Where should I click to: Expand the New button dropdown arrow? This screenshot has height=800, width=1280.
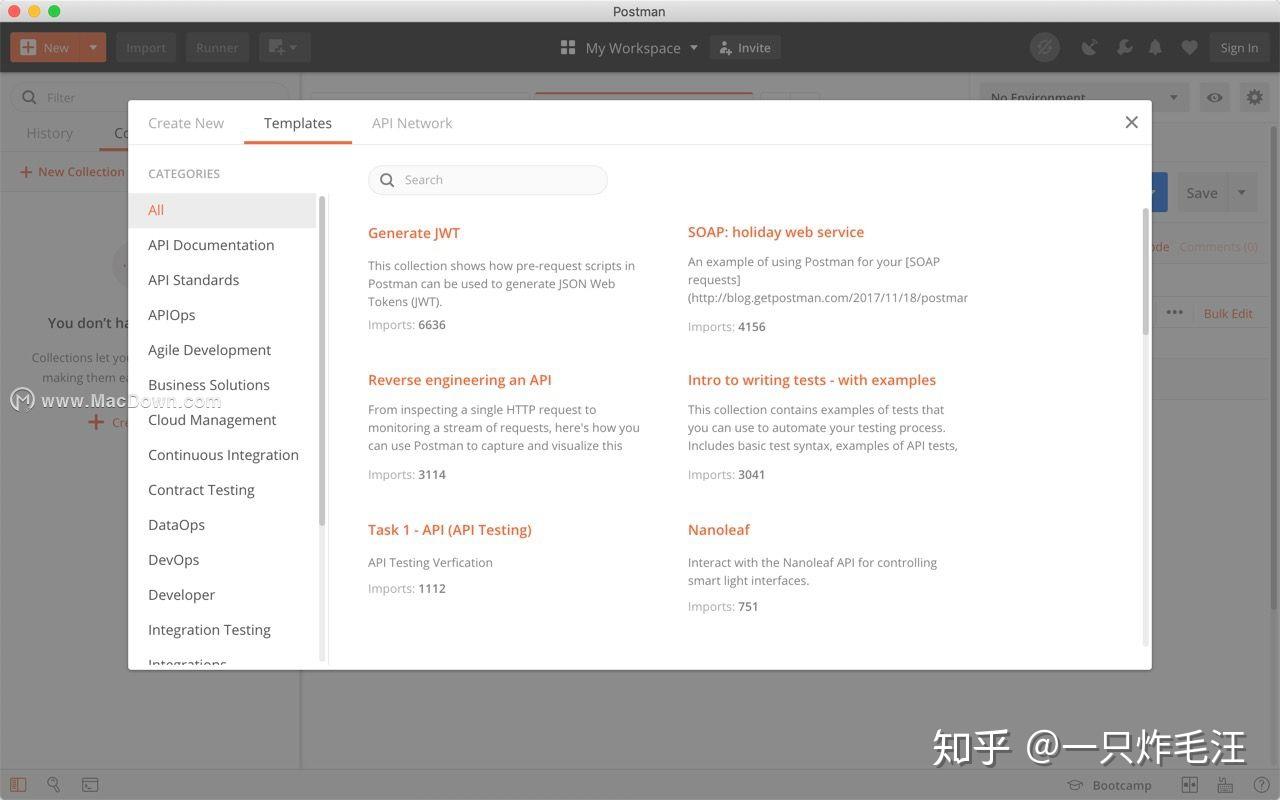click(93, 47)
